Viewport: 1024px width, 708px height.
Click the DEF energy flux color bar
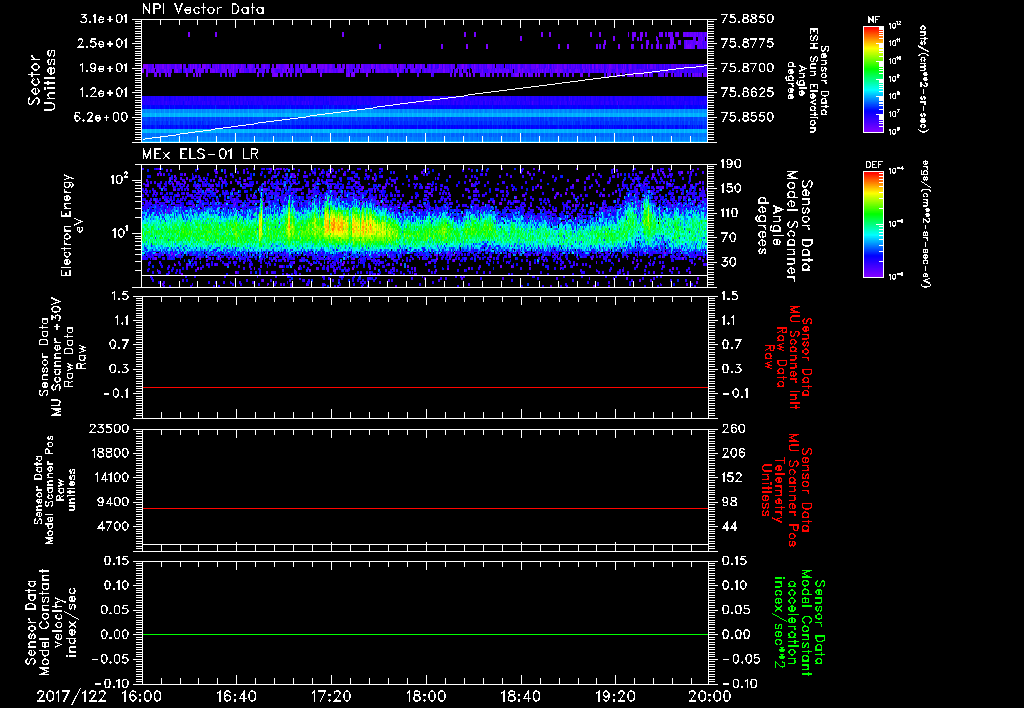[x=873, y=224]
